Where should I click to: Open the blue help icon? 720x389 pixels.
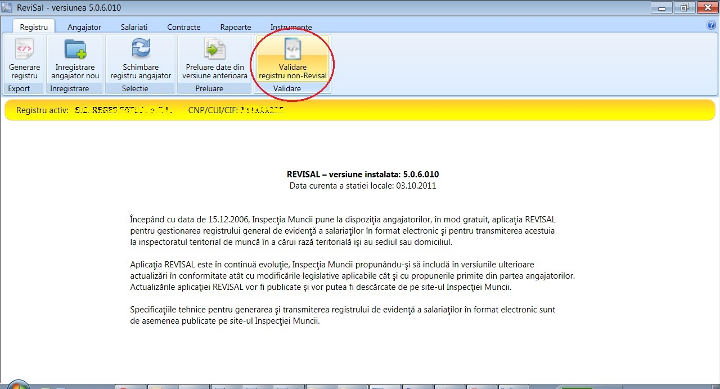[x=712, y=26]
